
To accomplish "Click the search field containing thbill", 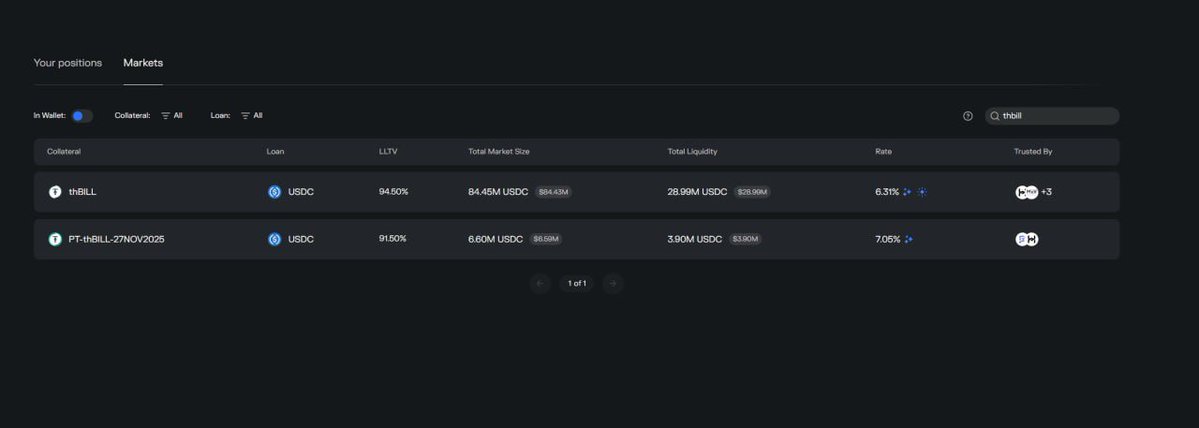I will pyautogui.click(x=1055, y=116).
